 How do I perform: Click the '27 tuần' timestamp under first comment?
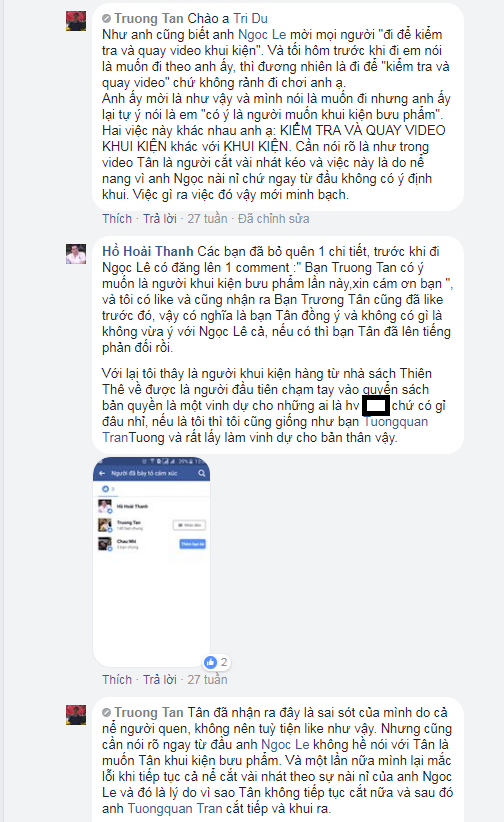coord(207,219)
